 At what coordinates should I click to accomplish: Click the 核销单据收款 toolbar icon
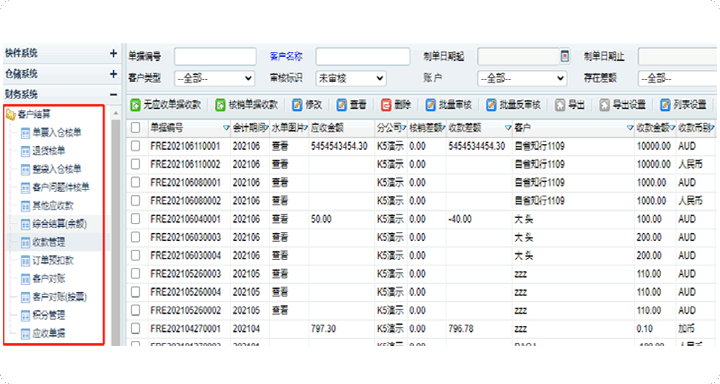click(x=220, y=105)
